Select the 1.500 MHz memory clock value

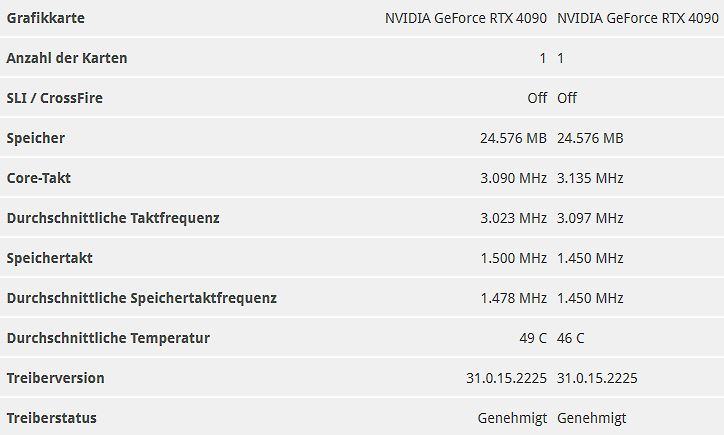coord(513,258)
